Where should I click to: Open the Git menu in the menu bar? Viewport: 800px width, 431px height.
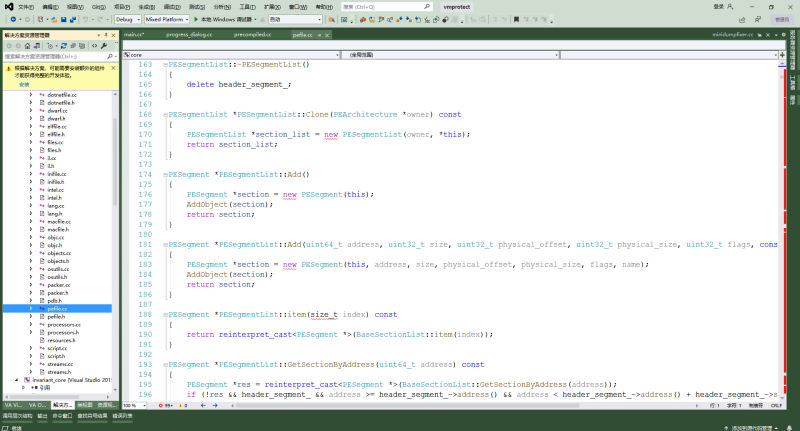point(98,6)
